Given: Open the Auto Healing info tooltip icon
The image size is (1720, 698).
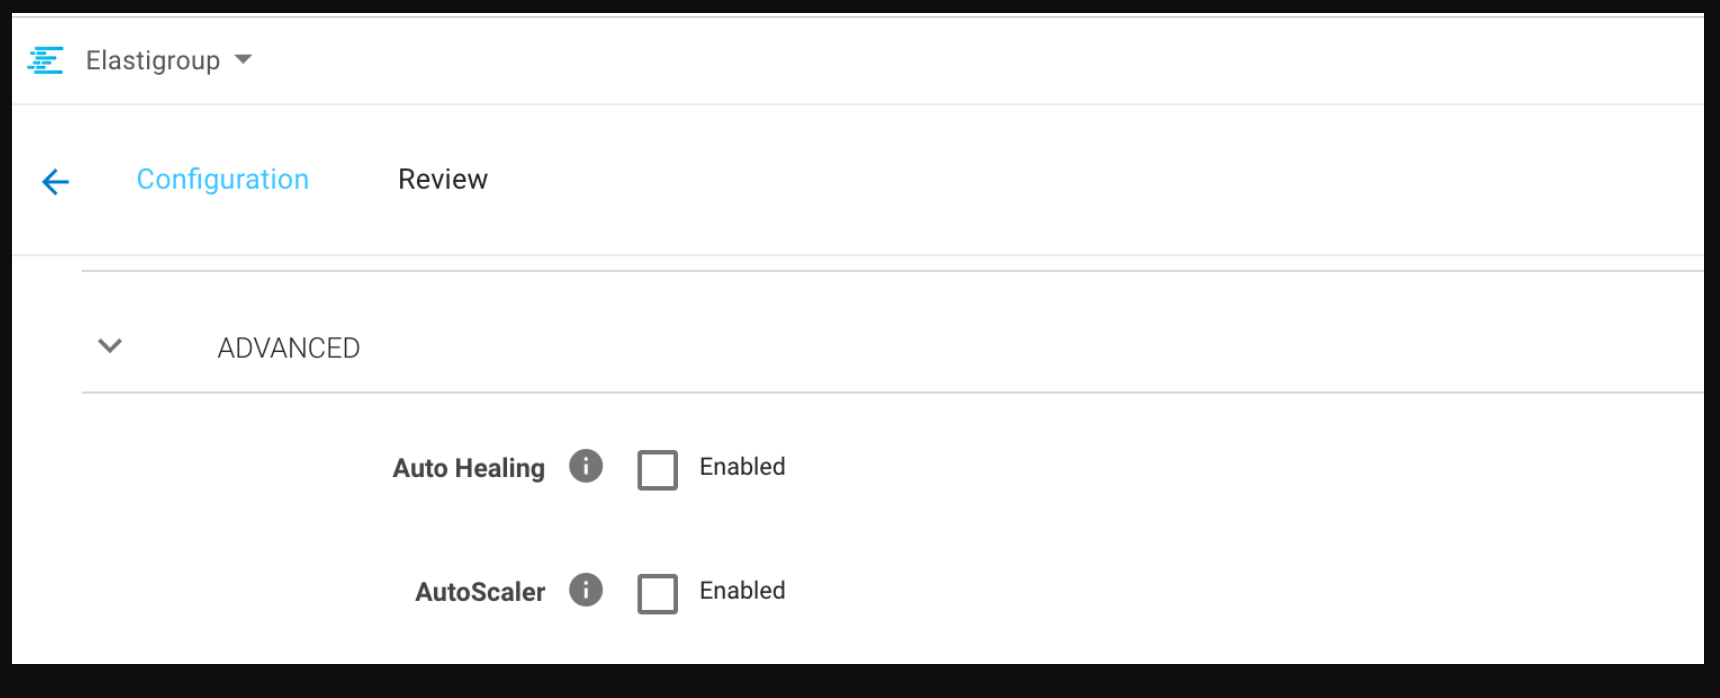Looking at the screenshot, I should point(586,466).
